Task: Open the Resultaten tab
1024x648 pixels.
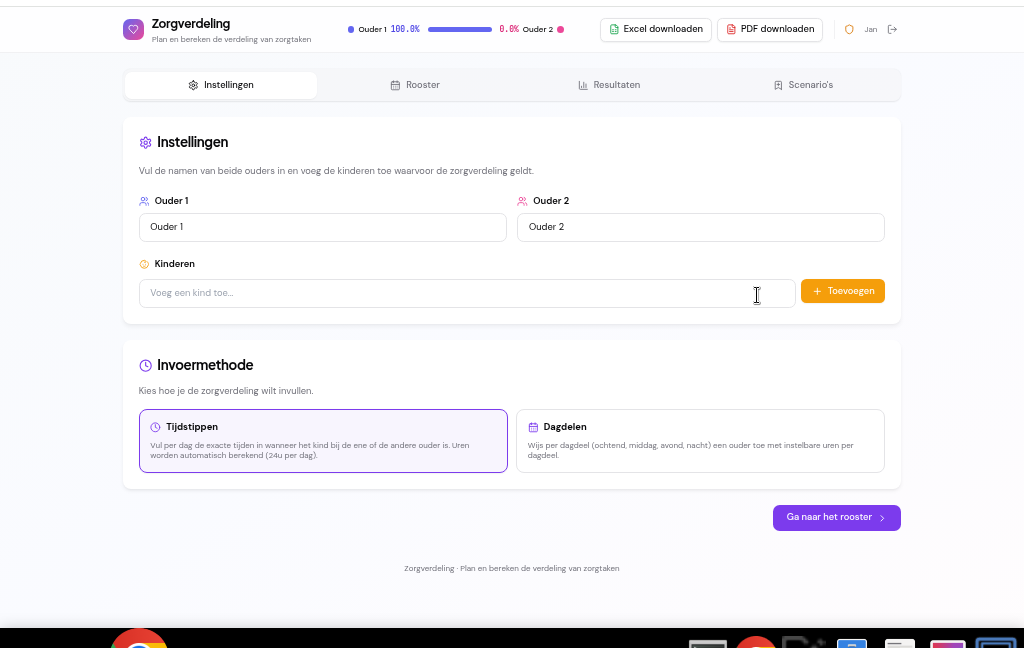Action: click(609, 85)
